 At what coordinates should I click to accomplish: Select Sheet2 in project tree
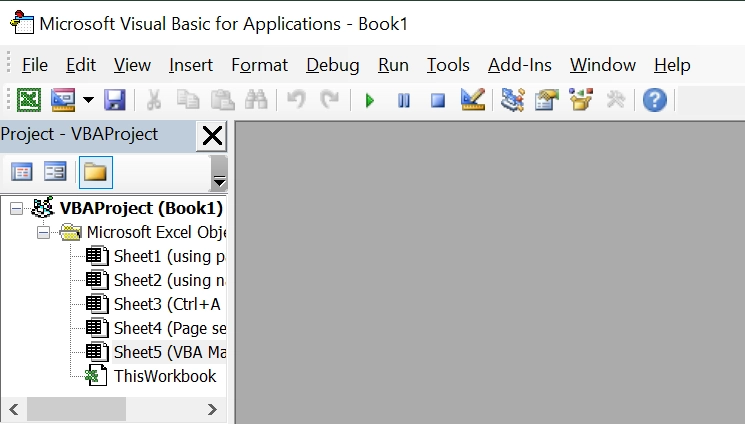[x=169, y=280]
